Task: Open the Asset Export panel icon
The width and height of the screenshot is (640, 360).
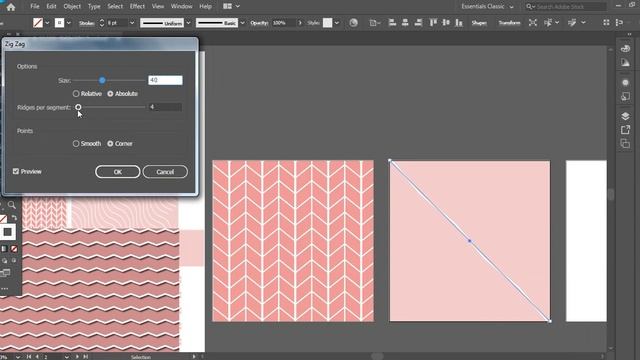Action: (625, 130)
